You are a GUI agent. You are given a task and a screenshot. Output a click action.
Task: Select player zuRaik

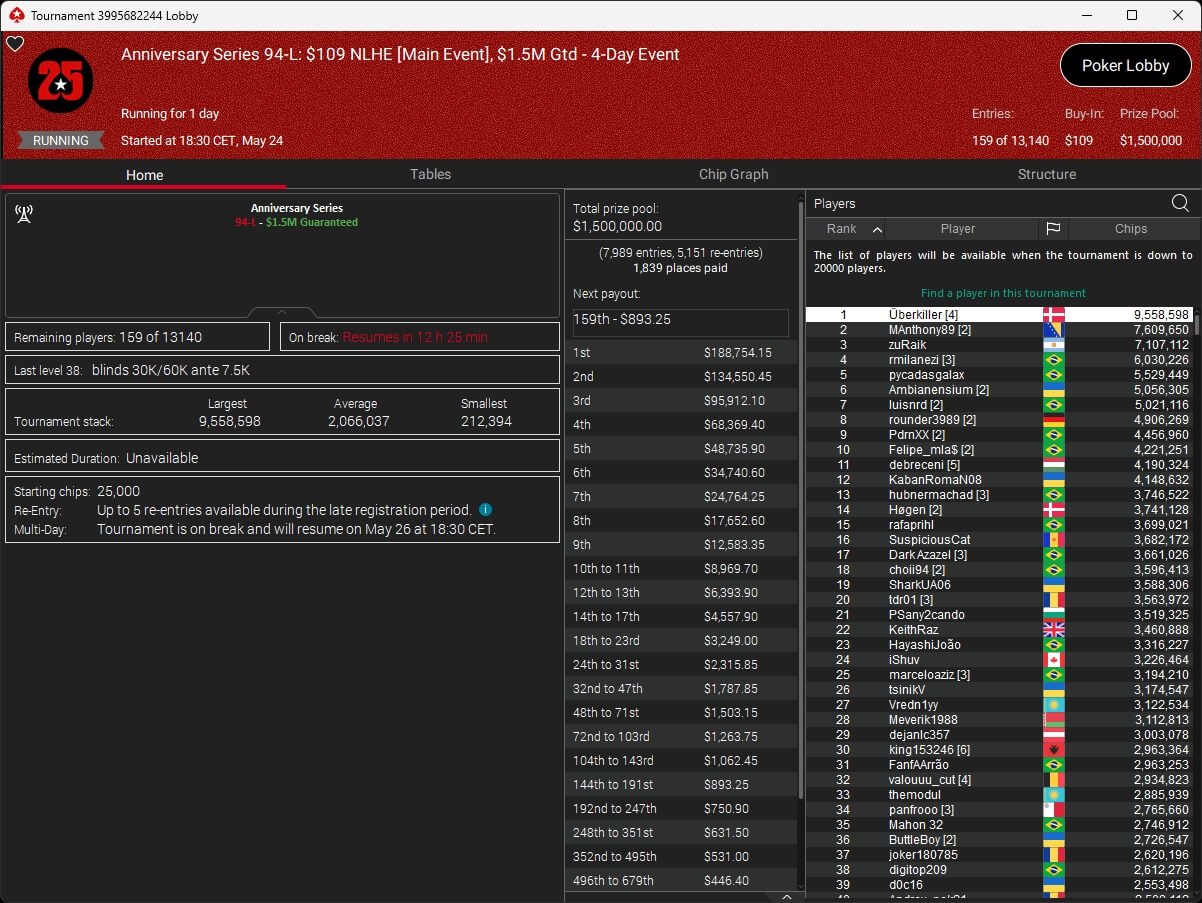click(999, 345)
